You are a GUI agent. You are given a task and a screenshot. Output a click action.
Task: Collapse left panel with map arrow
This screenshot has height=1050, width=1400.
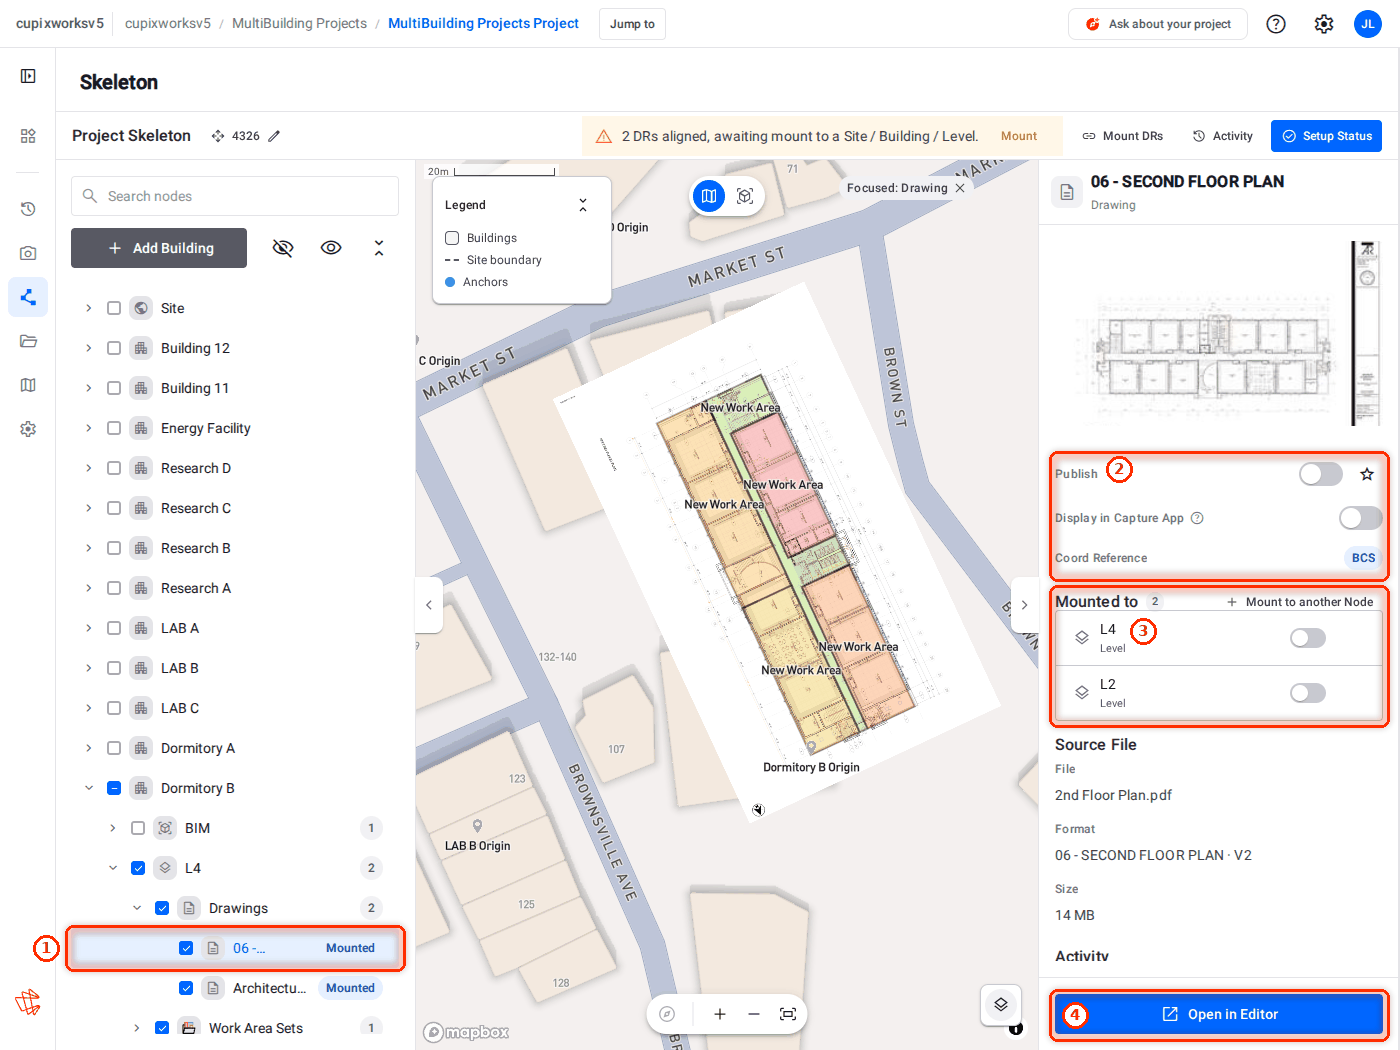[429, 605]
